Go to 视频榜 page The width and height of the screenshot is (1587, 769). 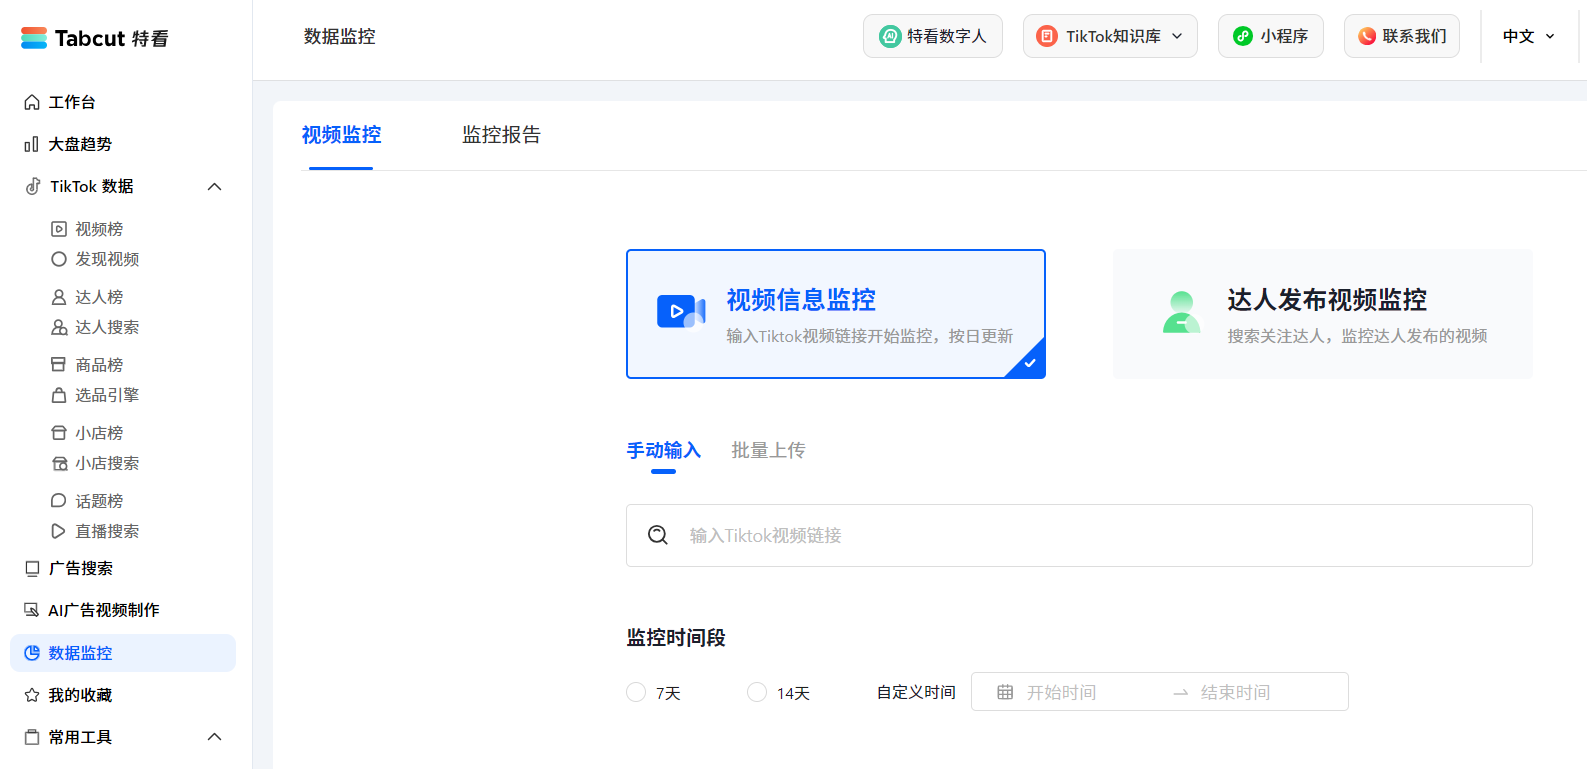99,229
